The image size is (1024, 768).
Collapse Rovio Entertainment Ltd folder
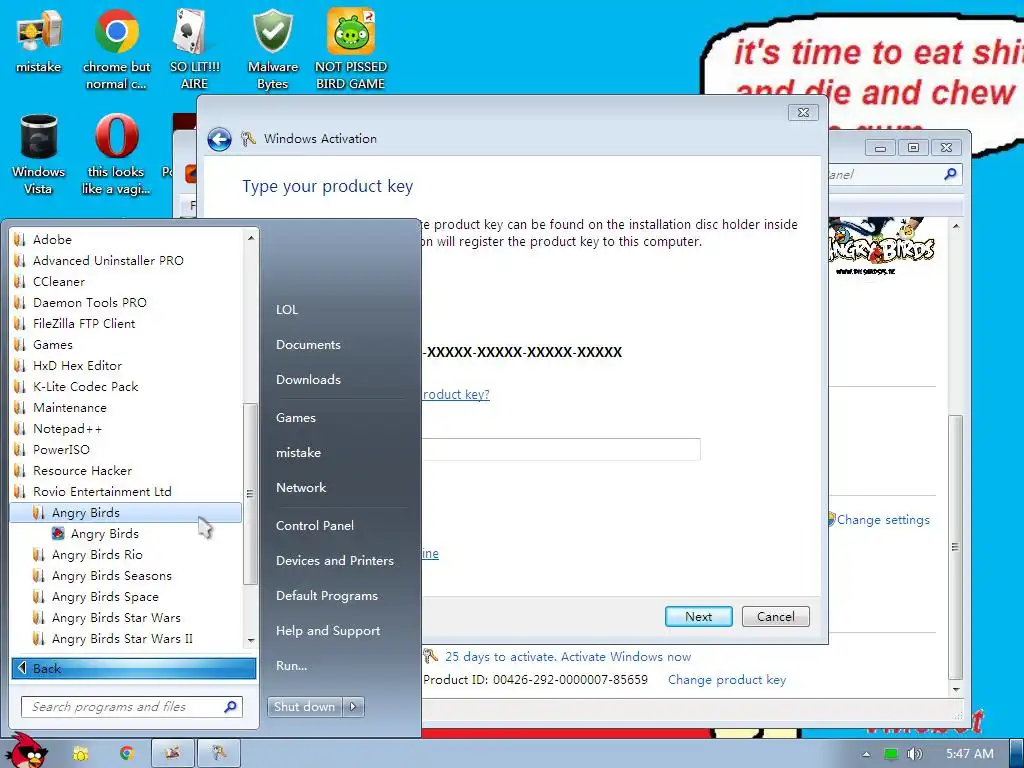click(x=127, y=492)
